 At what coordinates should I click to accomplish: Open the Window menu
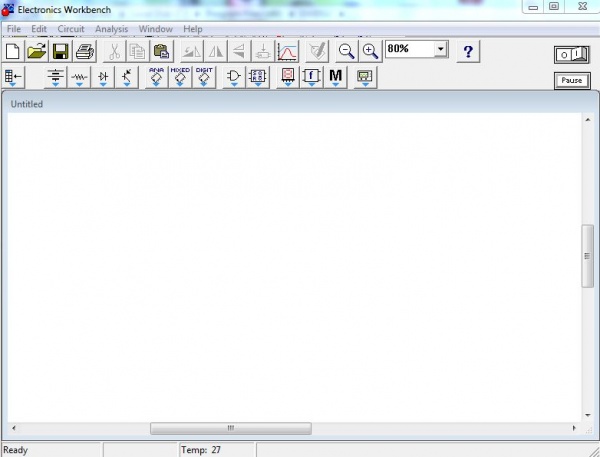coord(156,29)
